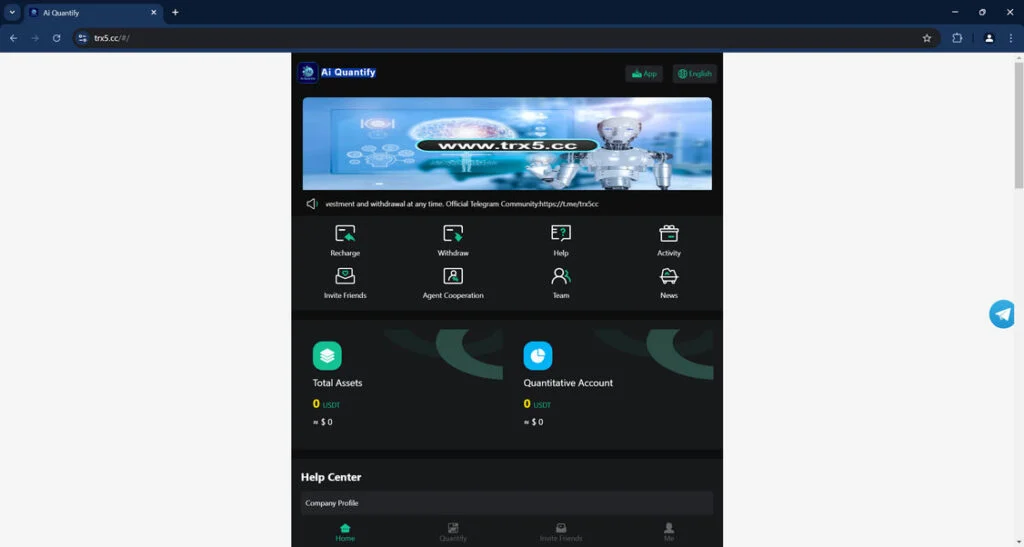This screenshot has width=1024, height=547.
Task: Click the 0 USDT value under Total Assets
Action: coord(326,404)
